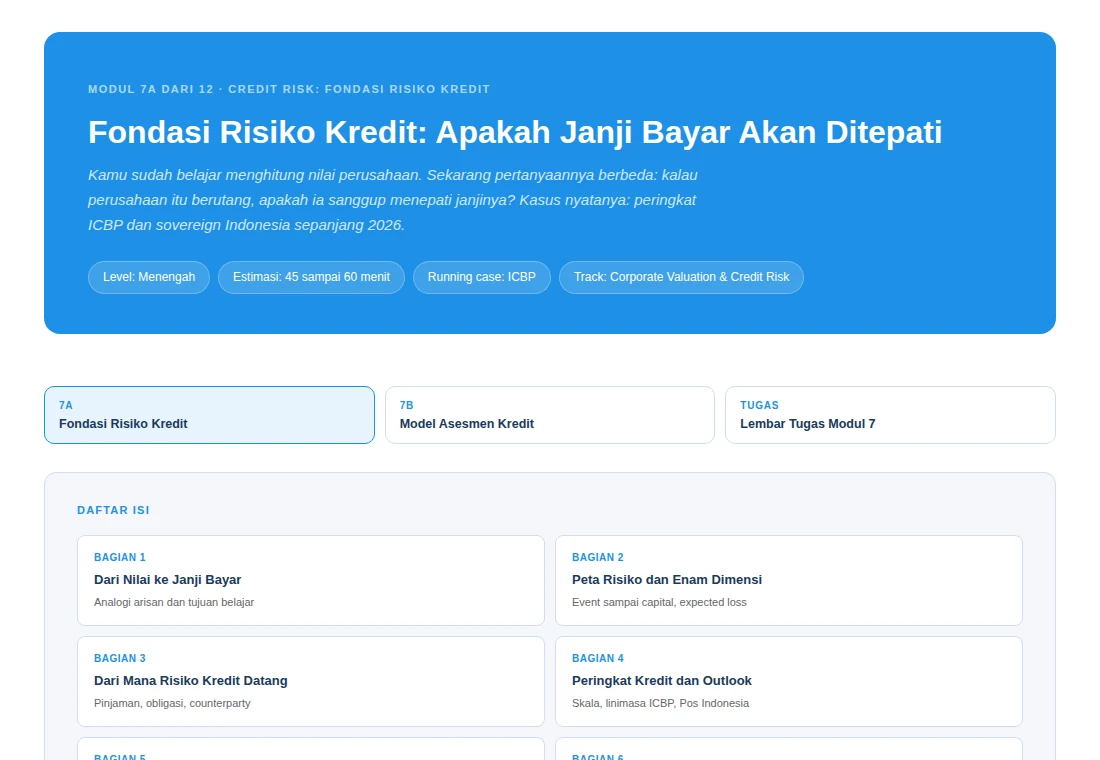The image size is (1100, 760).
Task: Click the Running case: ICBP badge
Action: (482, 277)
